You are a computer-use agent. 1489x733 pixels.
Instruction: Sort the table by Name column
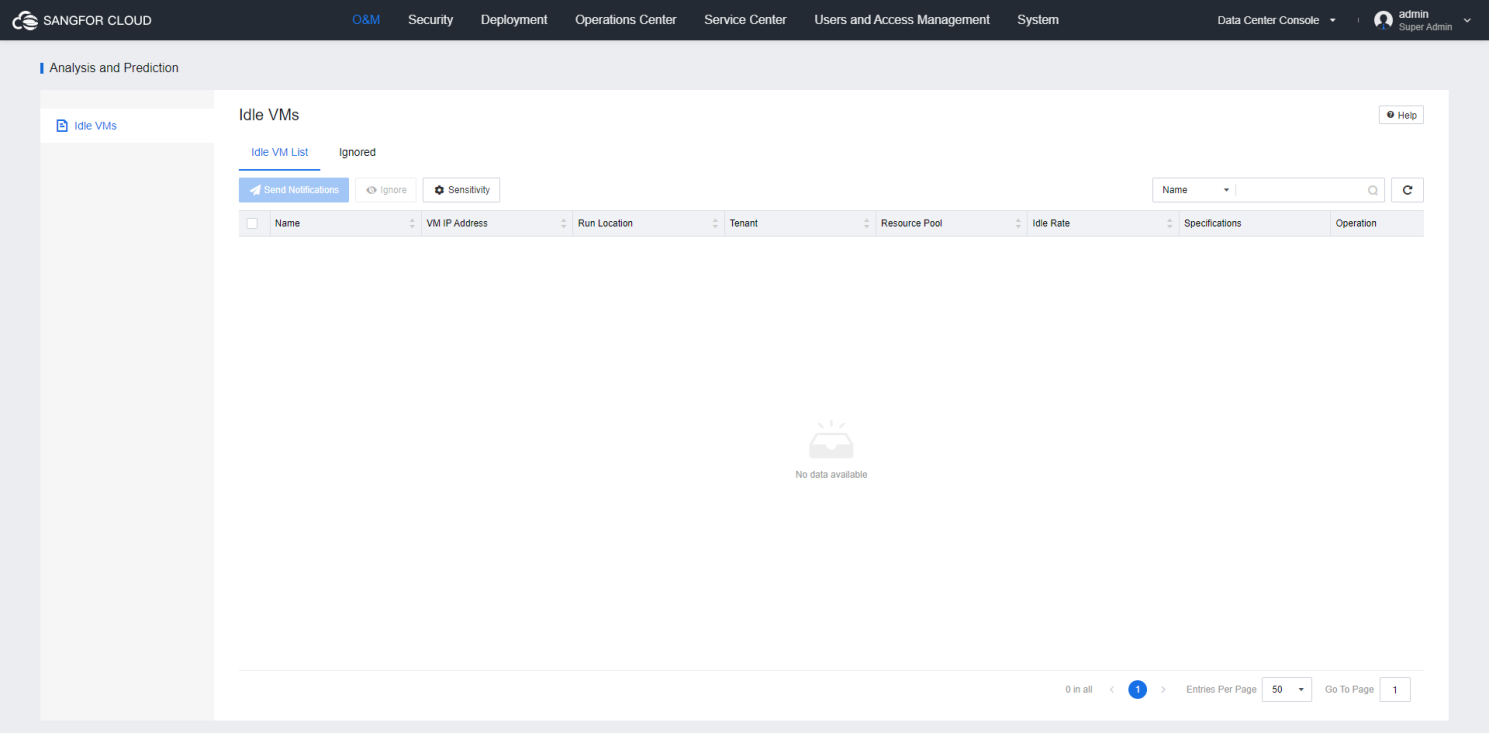click(x=412, y=223)
